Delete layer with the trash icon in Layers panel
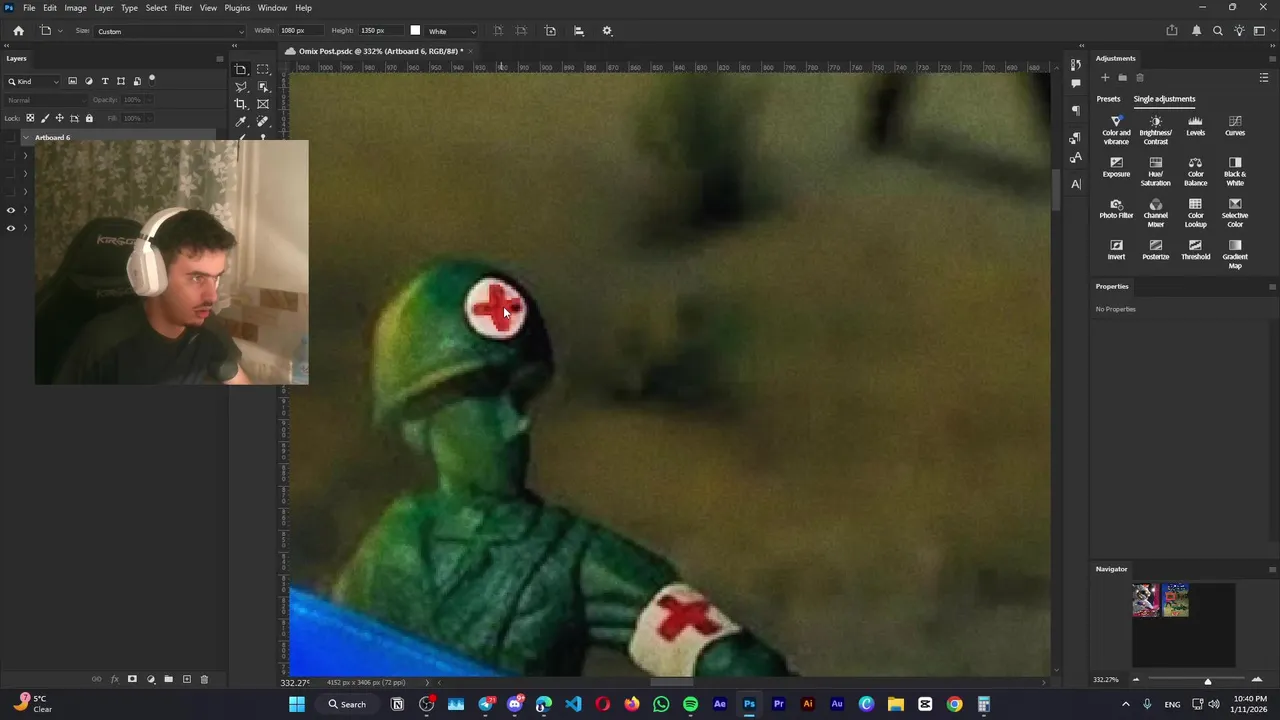 204,679
